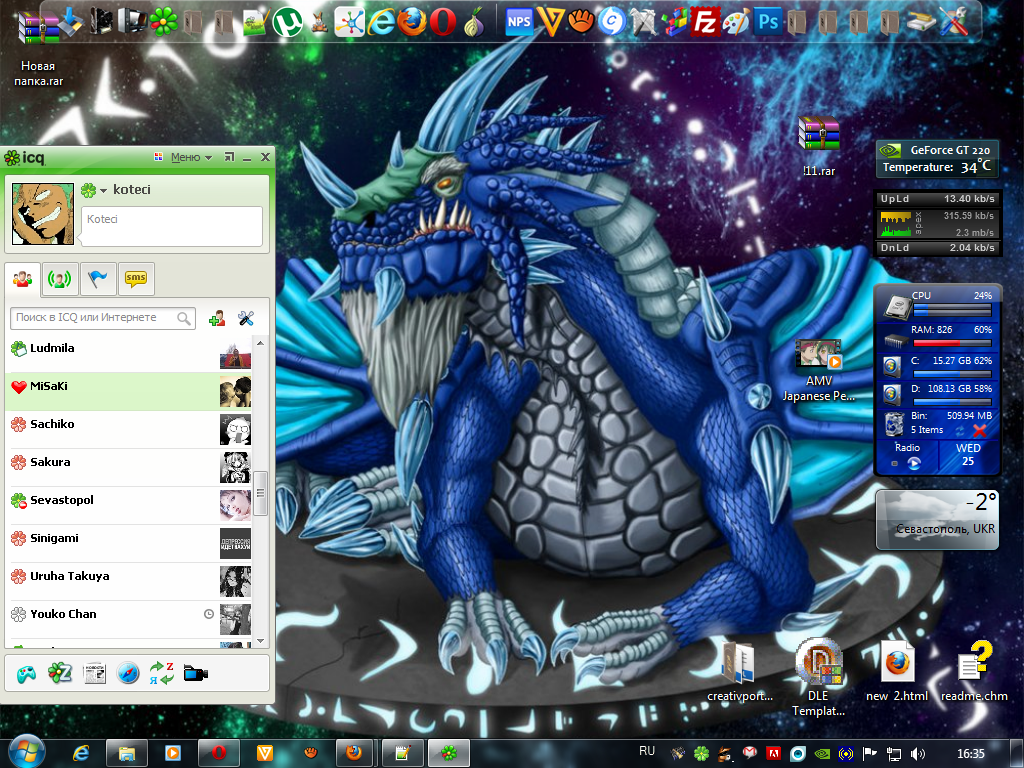The image size is (1024, 768).
Task: Open new 2.html desktop file
Action: pyautogui.click(x=897, y=671)
